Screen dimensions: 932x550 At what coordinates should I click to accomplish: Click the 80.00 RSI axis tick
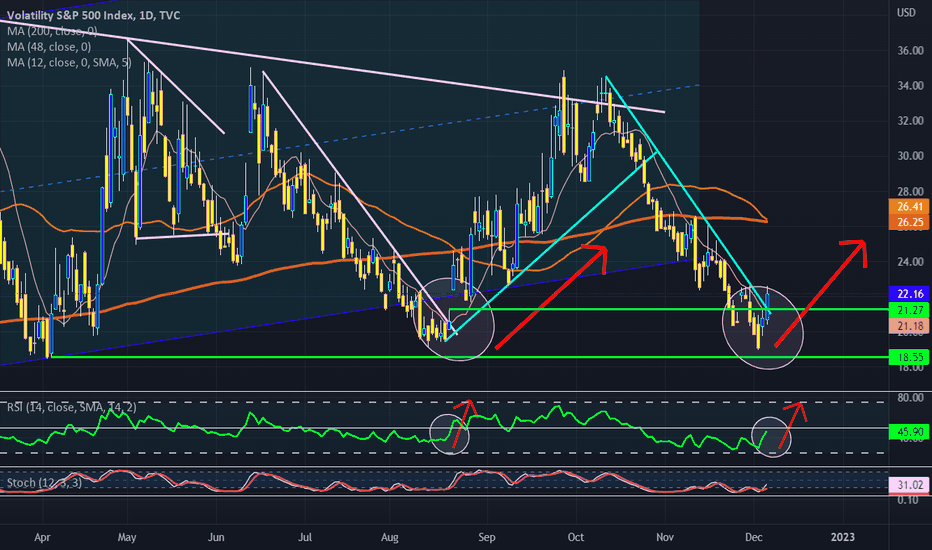(910, 398)
